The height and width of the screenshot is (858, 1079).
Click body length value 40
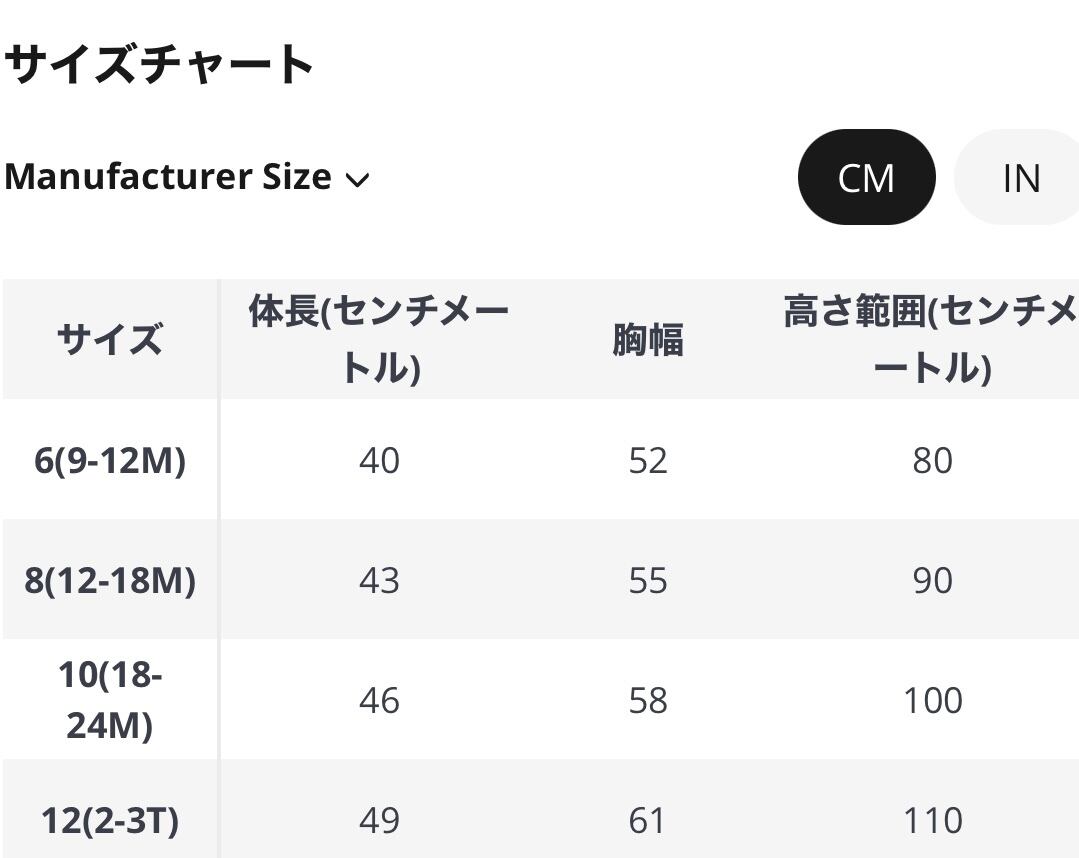pos(379,461)
